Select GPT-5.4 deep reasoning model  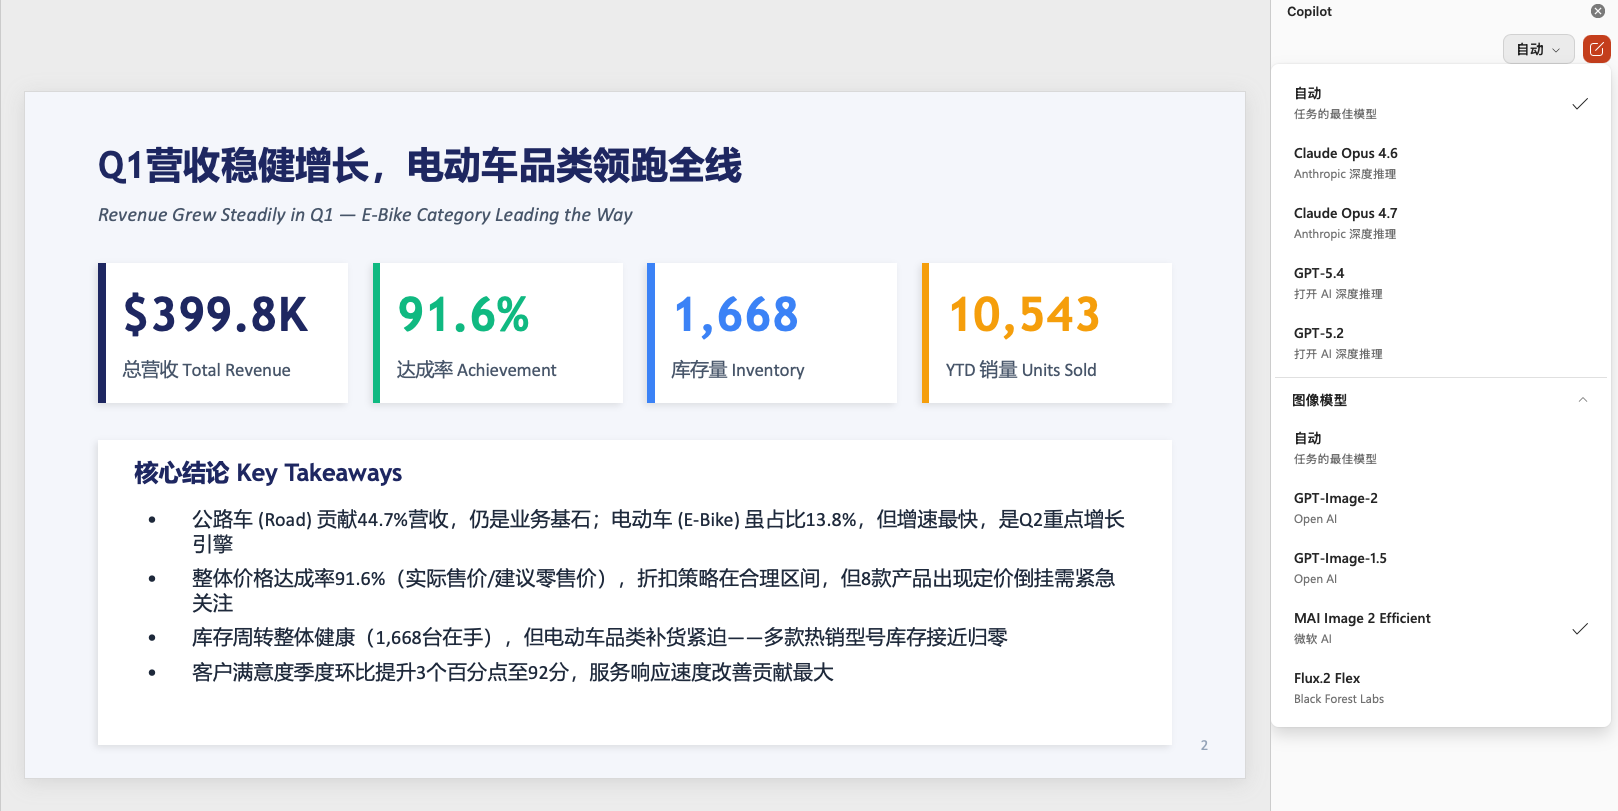(x=1440, y=283)
